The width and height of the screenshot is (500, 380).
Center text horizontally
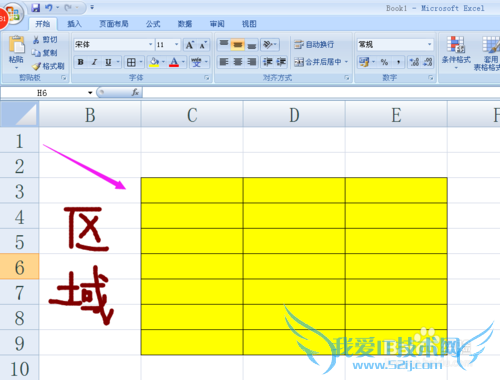(x=238, y=62)
